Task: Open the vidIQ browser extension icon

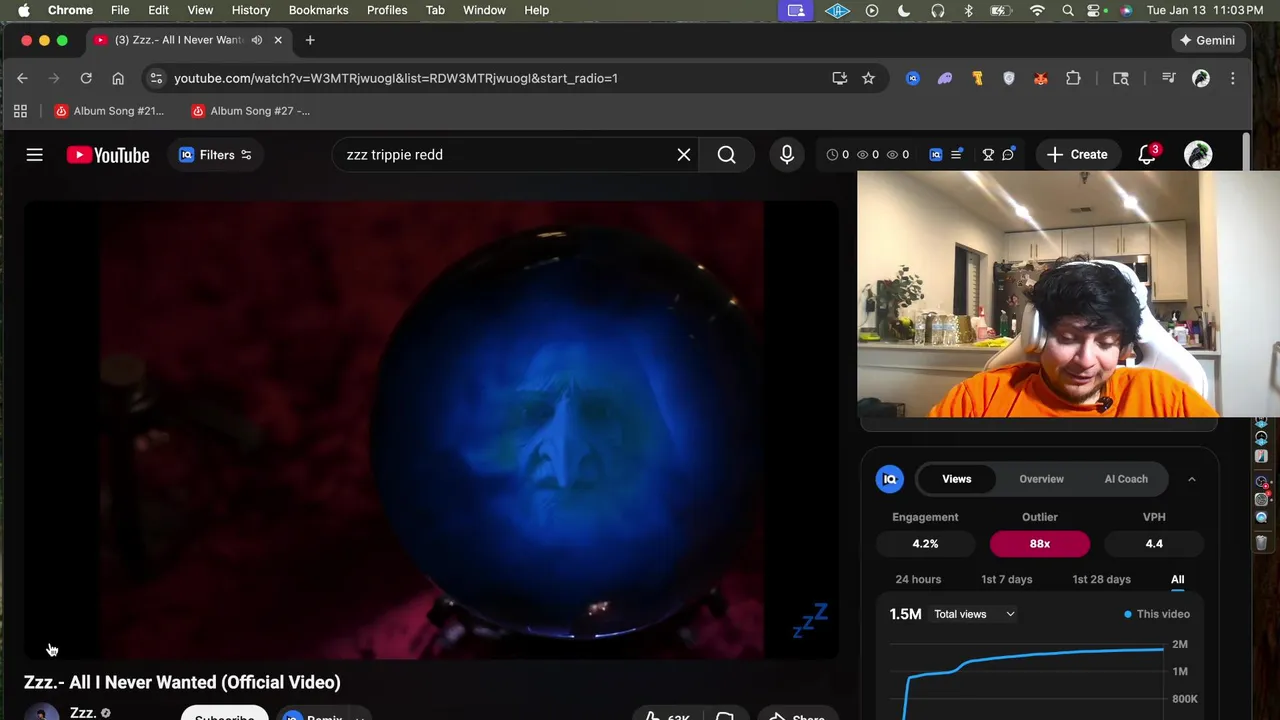Action: click(x=913, y=78)
